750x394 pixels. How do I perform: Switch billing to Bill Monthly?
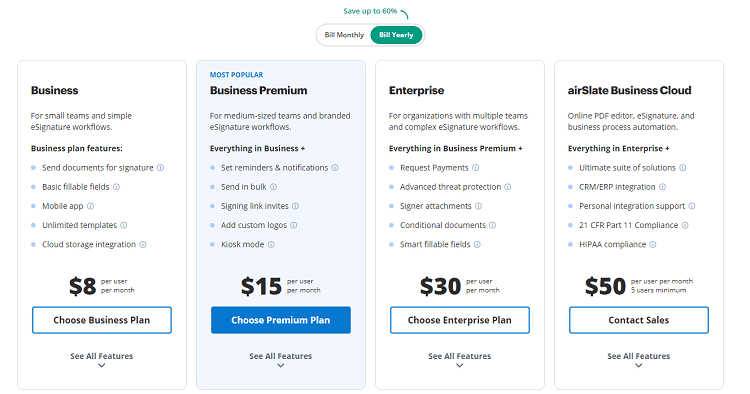click(x=344, y=35)
